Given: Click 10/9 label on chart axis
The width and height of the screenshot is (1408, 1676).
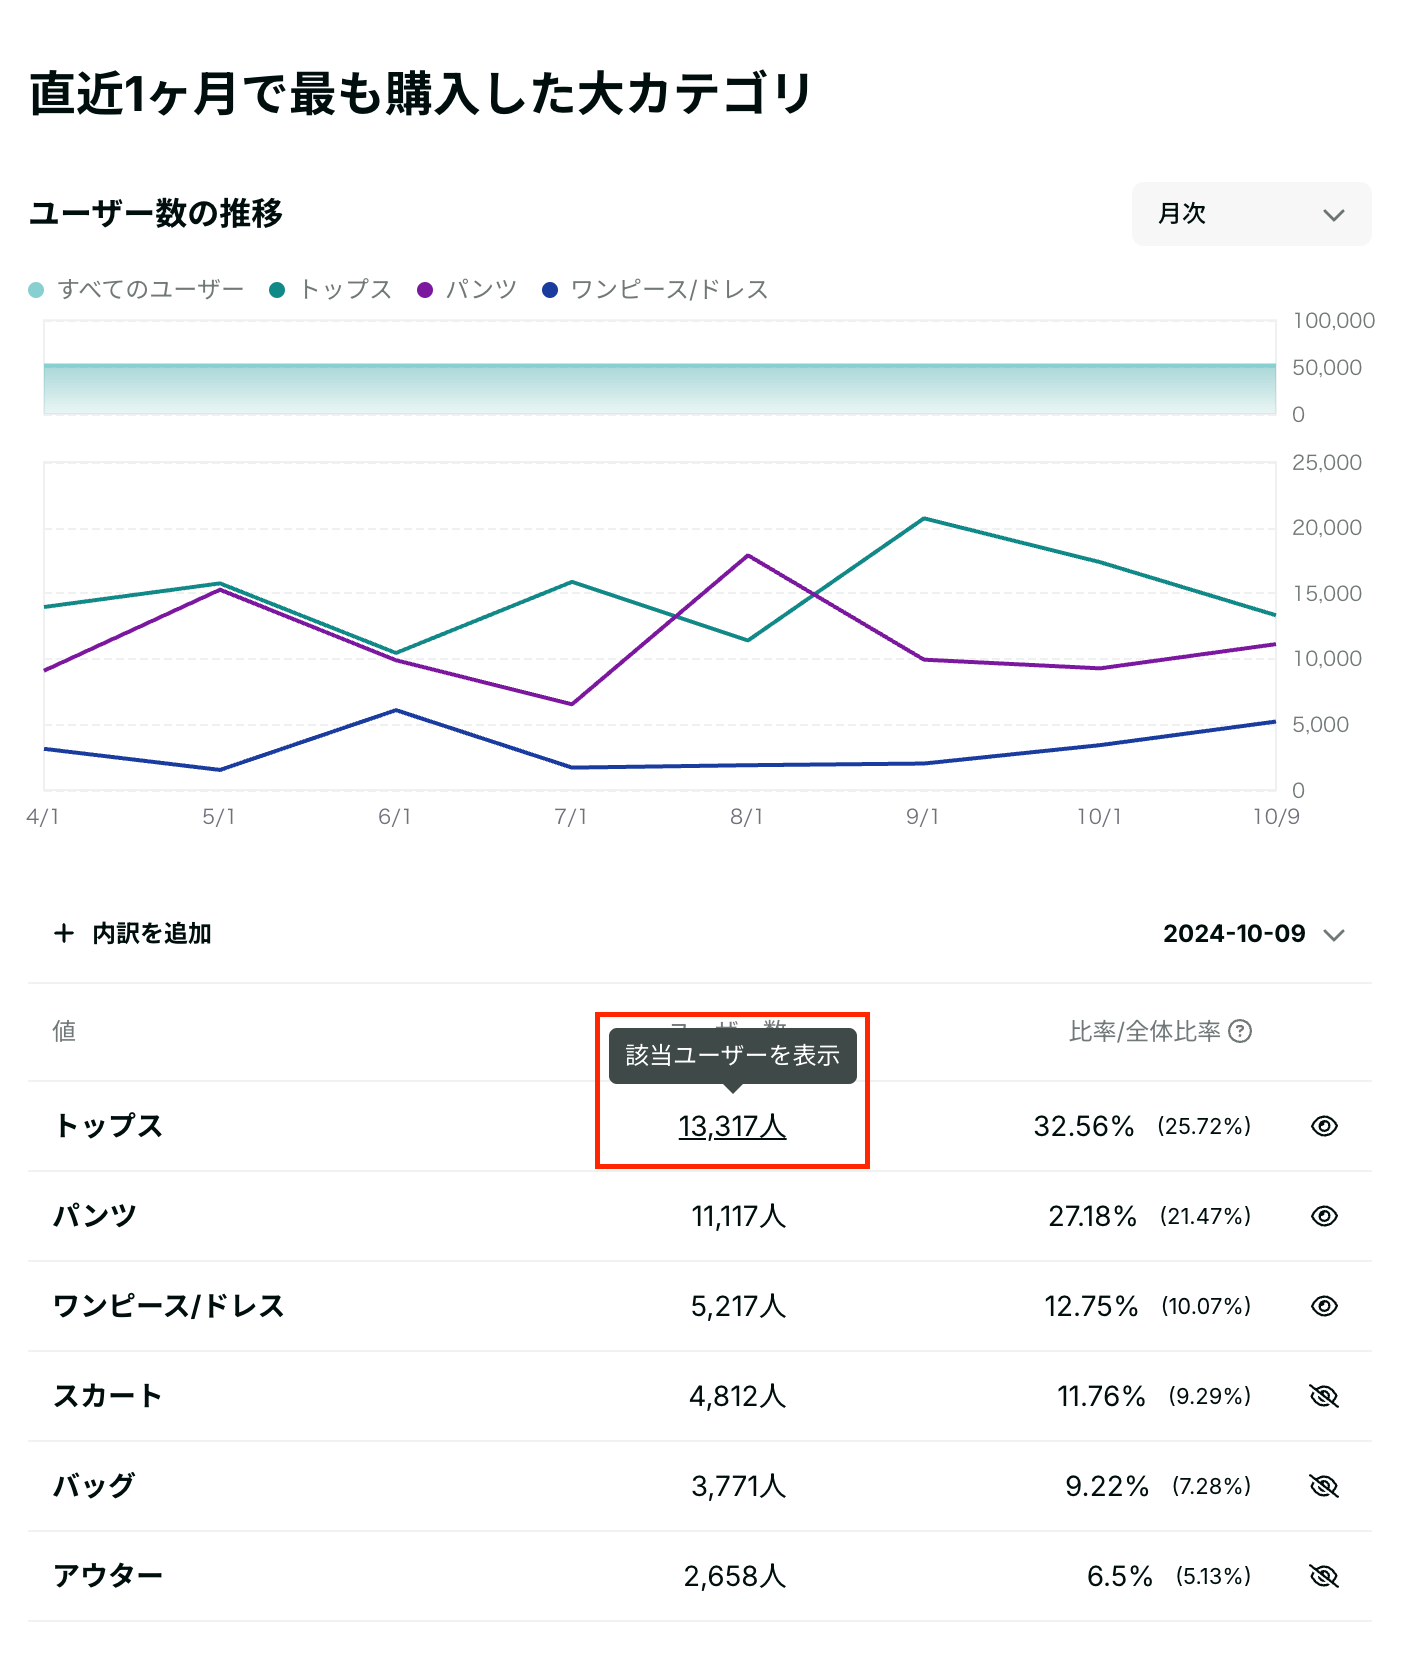Looking at the screenshot, I should (x=1277, y=817).
